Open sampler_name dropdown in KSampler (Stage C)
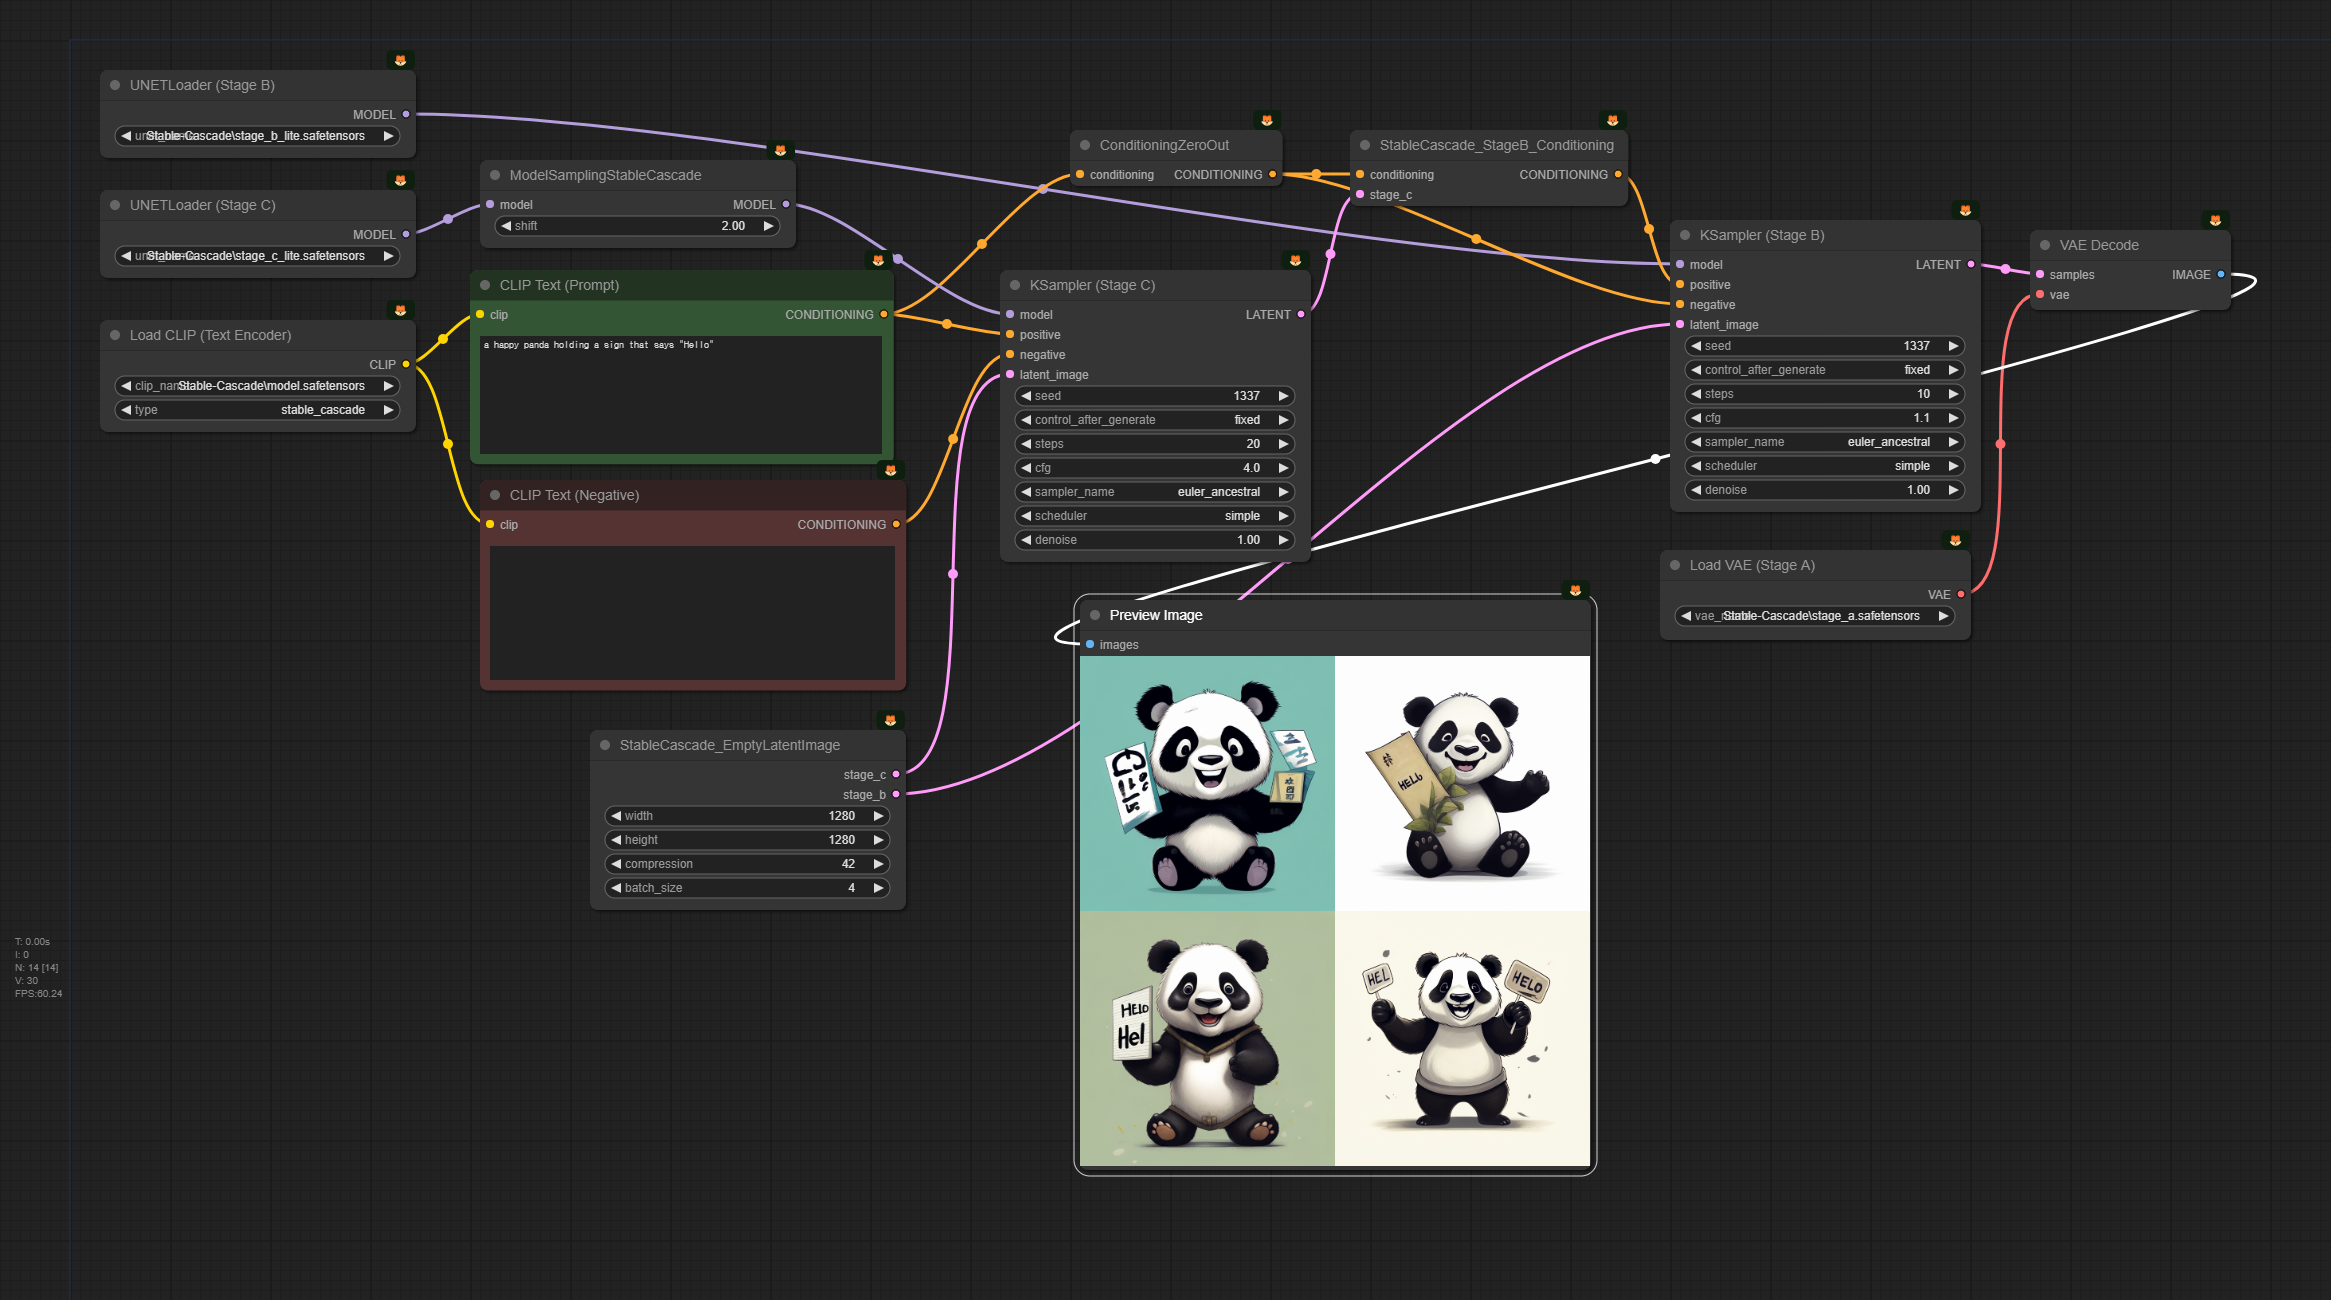 [x=1155, y=492]
